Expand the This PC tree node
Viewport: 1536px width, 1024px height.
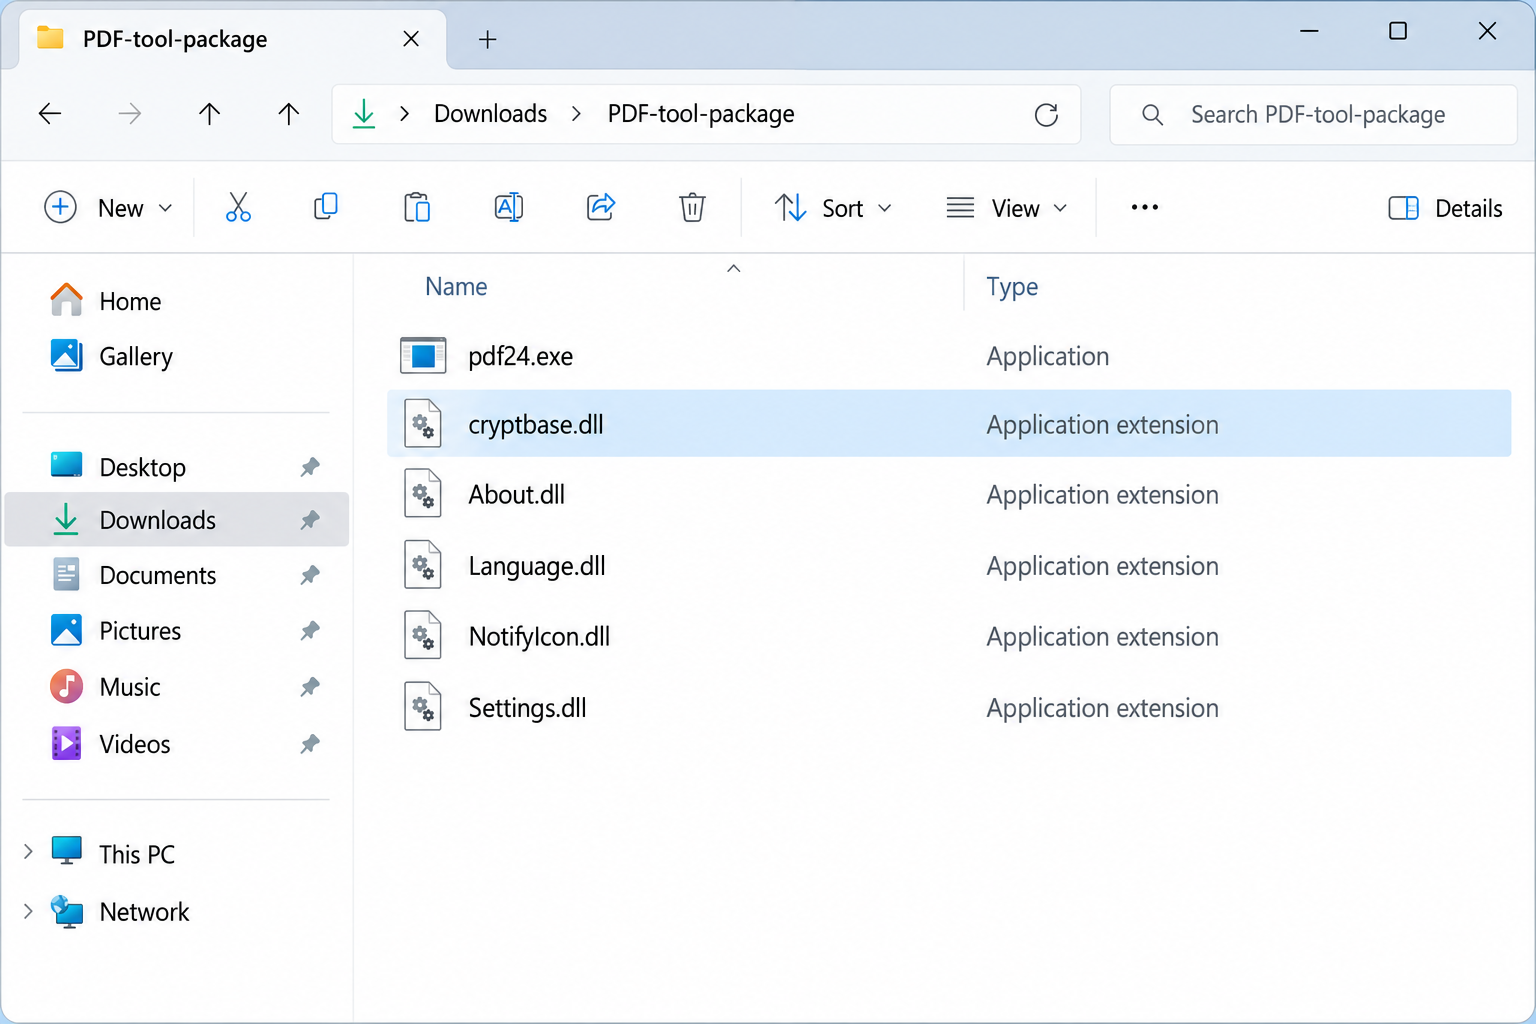pyautogui.click(x=28, y=852)
